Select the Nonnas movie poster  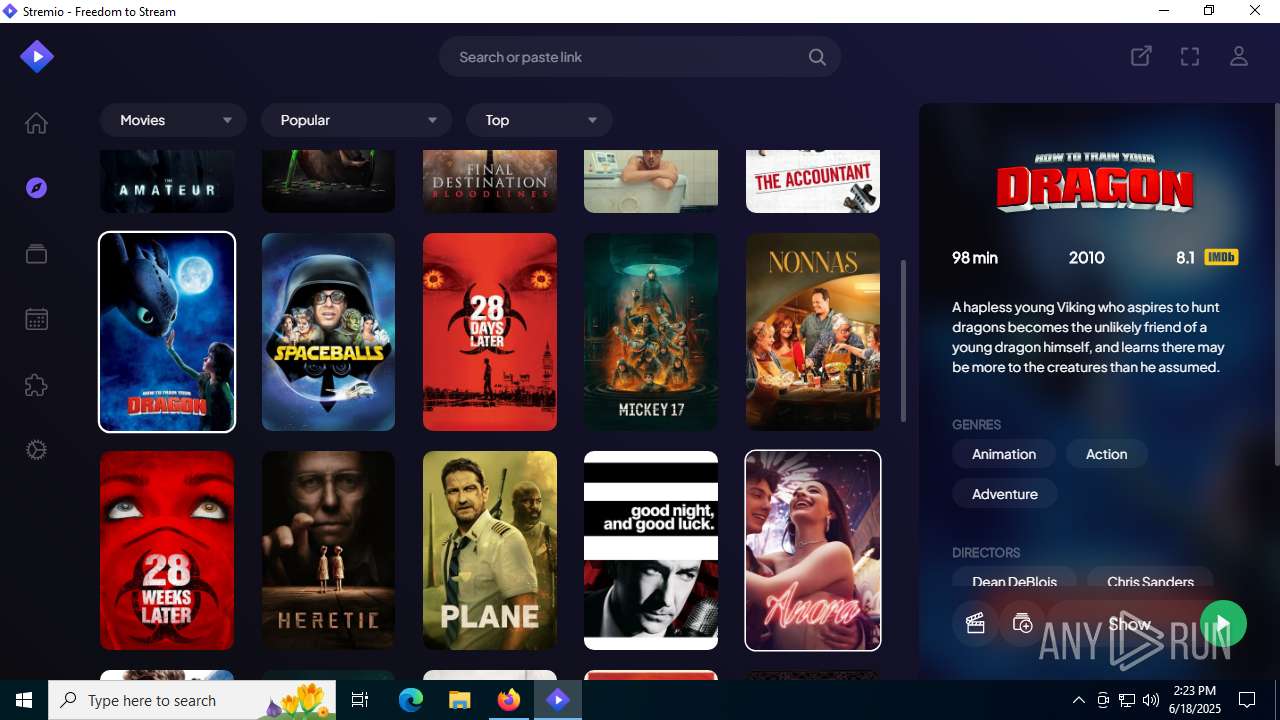pyautogui.click(x=813, y=332)
